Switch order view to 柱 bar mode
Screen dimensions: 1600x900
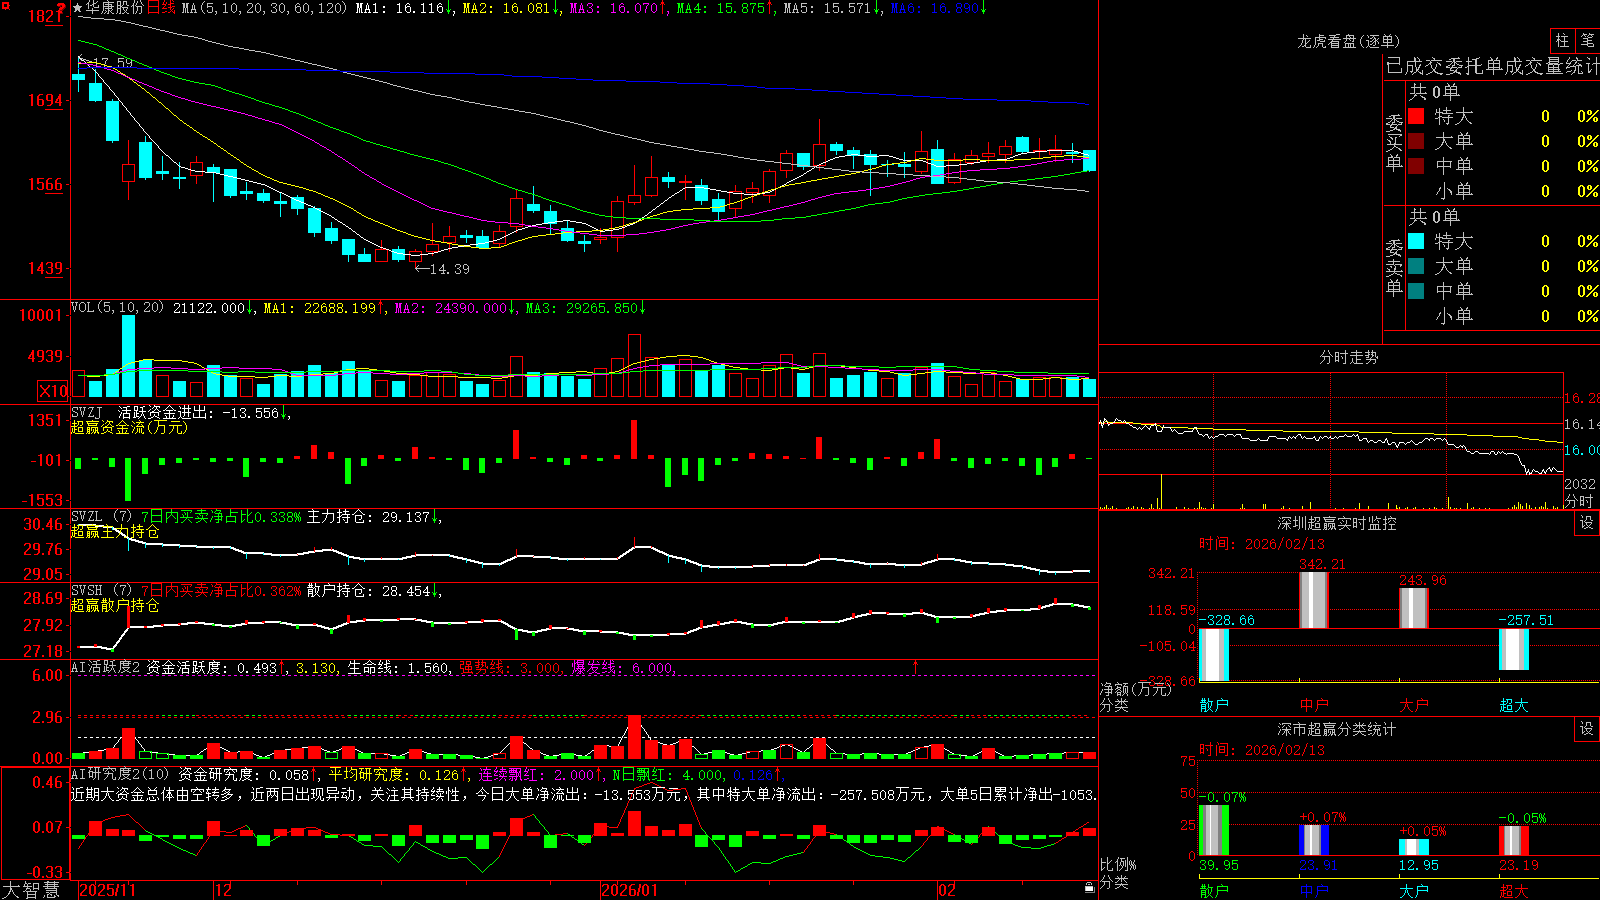click(x=1562, y=41)
